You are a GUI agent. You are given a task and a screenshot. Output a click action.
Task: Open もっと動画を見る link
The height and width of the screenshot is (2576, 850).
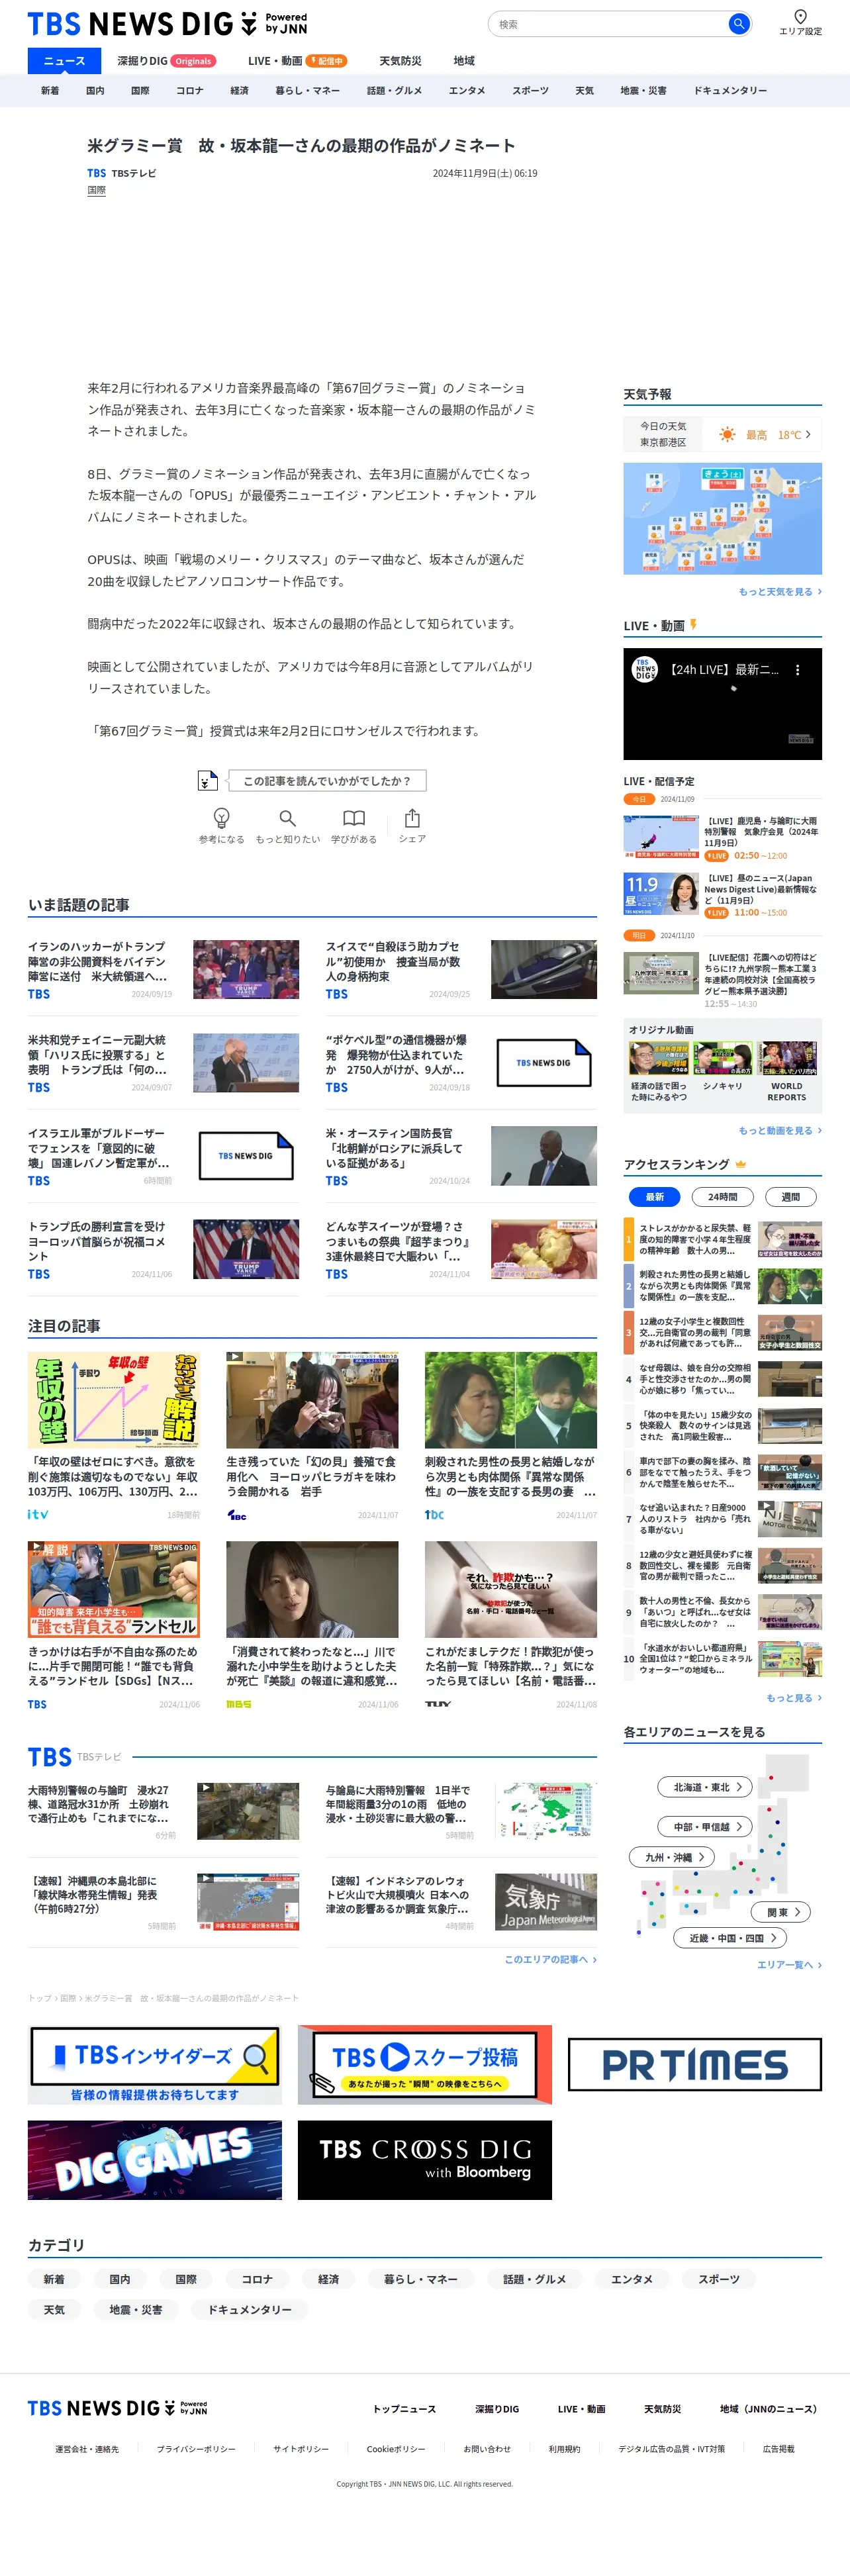click(x=780, y=1131)
